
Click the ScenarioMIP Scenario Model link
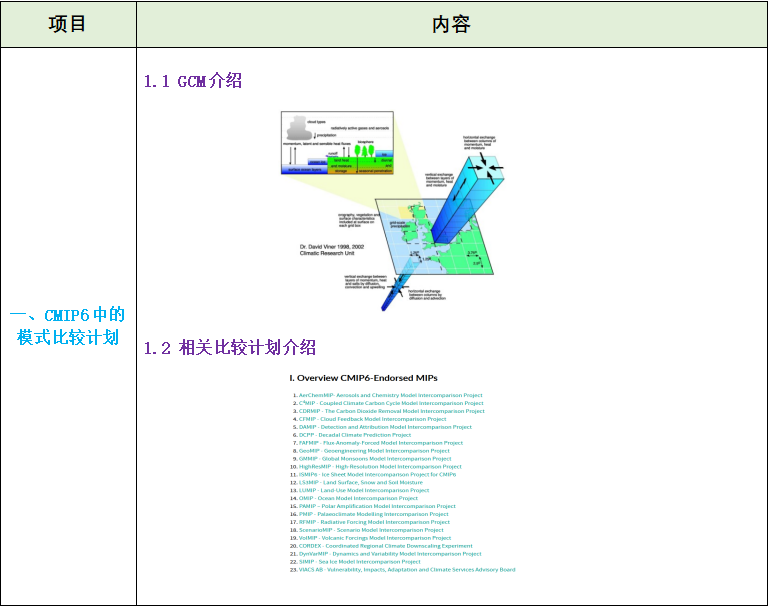click(371, 530)
